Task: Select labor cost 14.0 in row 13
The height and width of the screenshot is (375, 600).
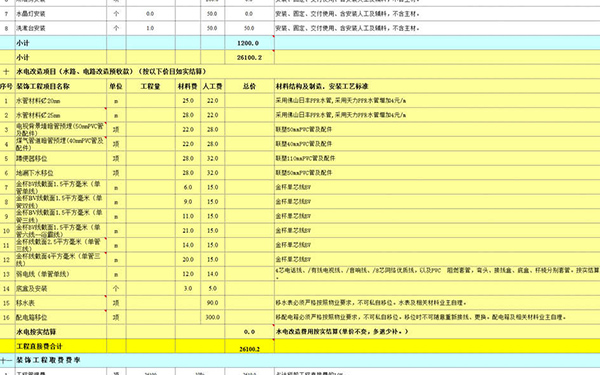Action: coord(212,274)
